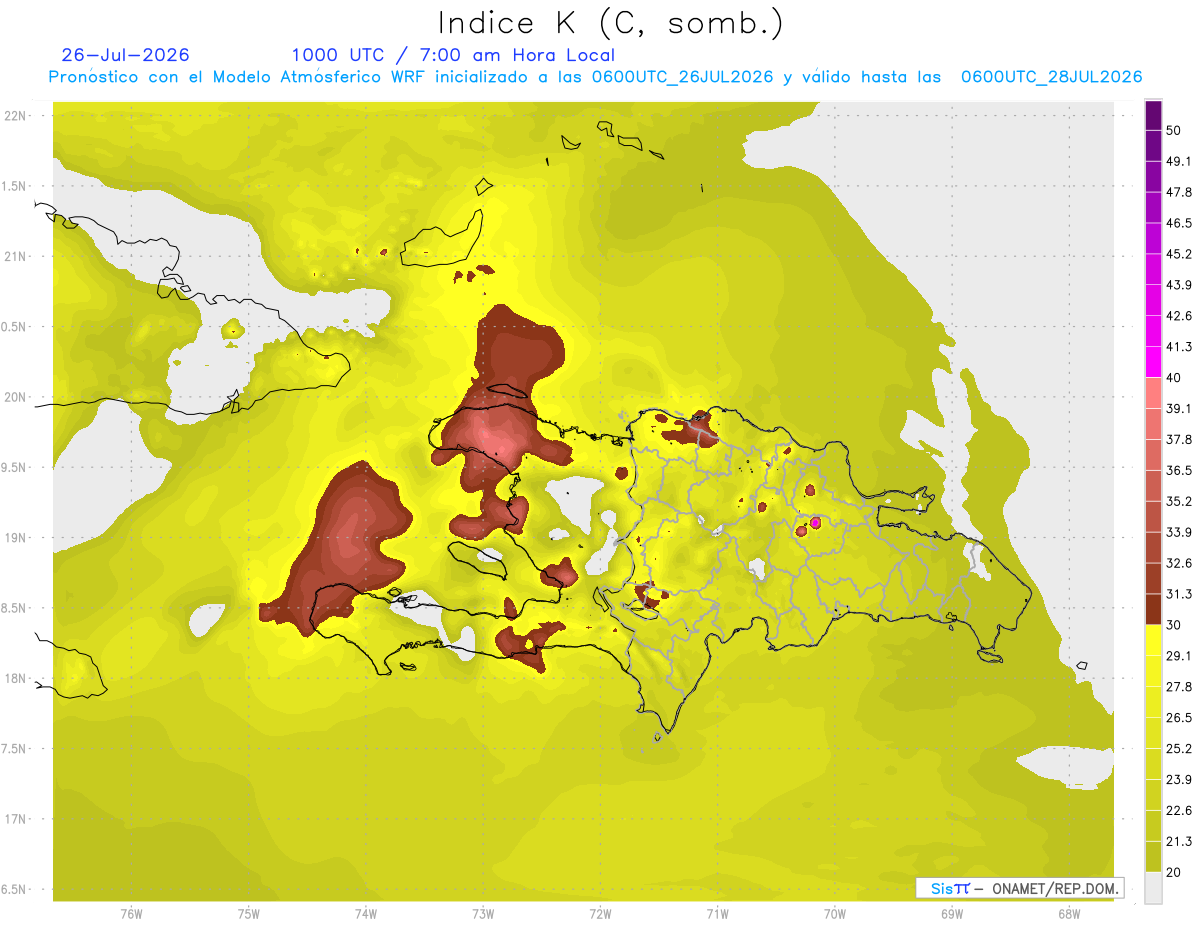Viewport: 1200px width, 927px height.
Task: Click the '18N' latitude label
Action: (15, 678)
